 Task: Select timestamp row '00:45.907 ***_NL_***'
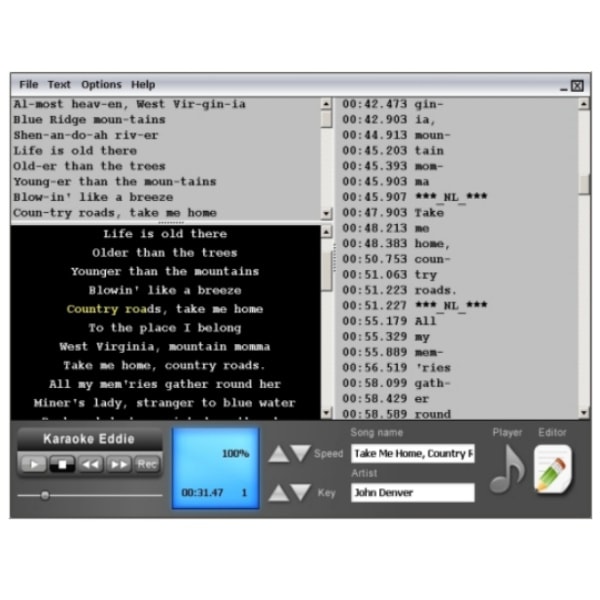414,197
